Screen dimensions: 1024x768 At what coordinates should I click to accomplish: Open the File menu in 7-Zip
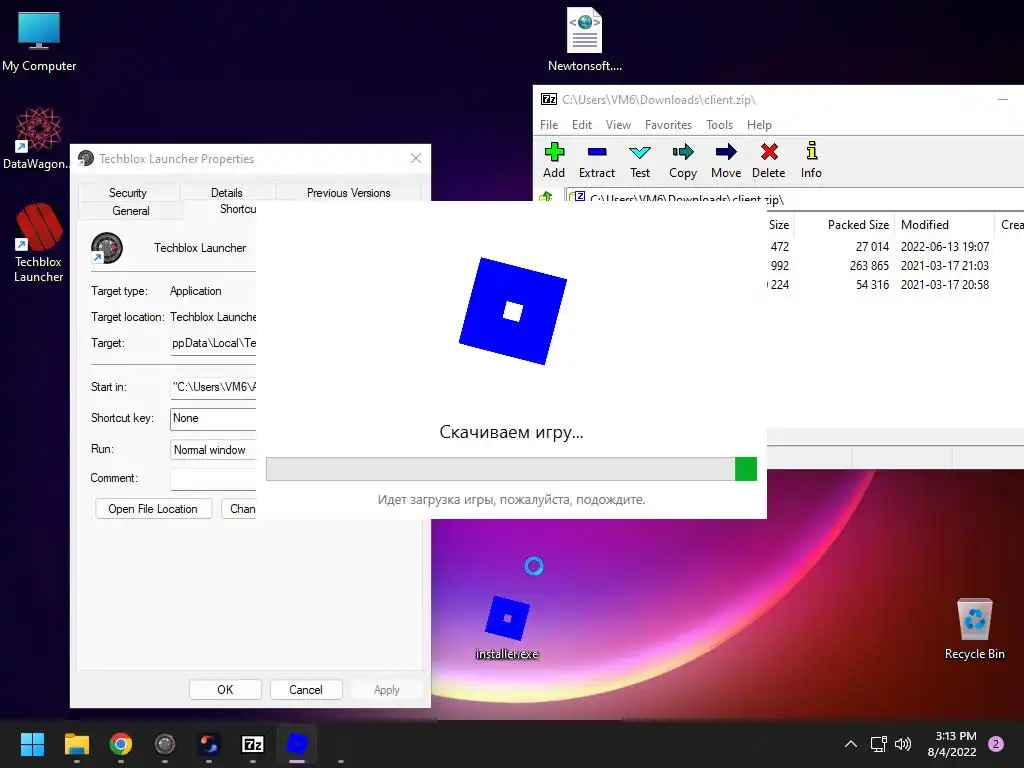tap(549, 125)
